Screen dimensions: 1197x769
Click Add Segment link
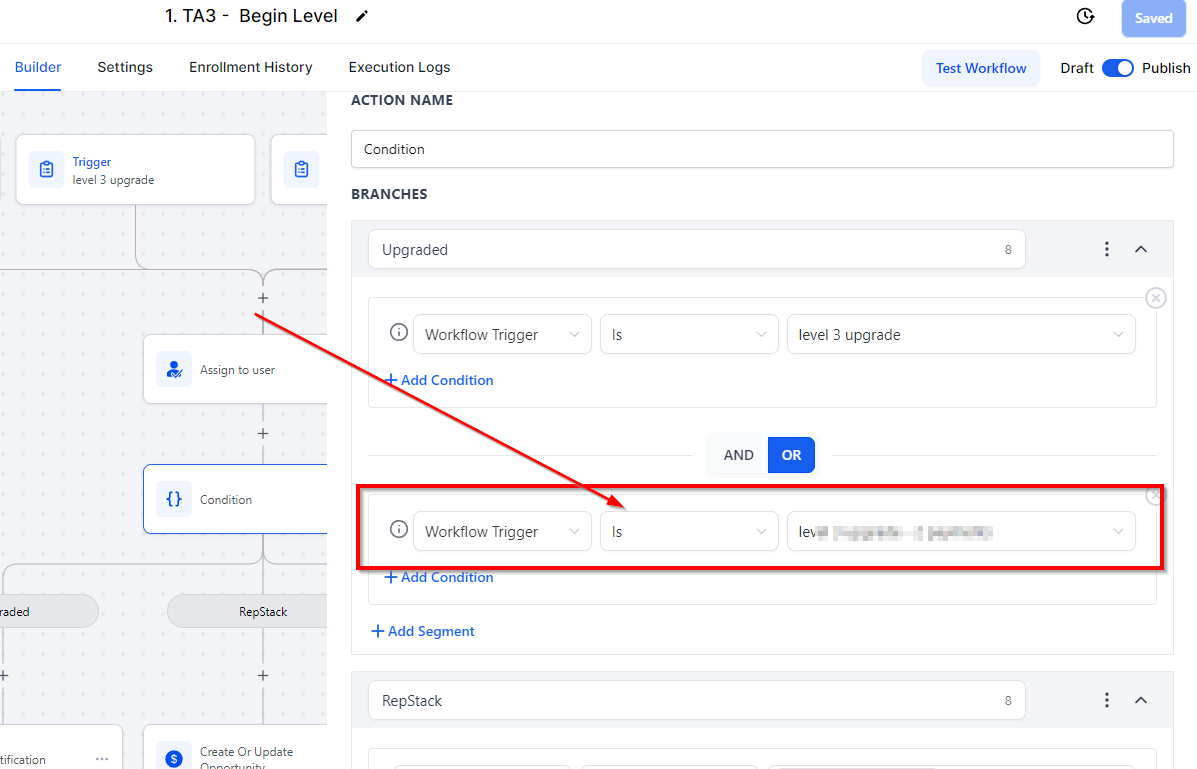(423, 632)
